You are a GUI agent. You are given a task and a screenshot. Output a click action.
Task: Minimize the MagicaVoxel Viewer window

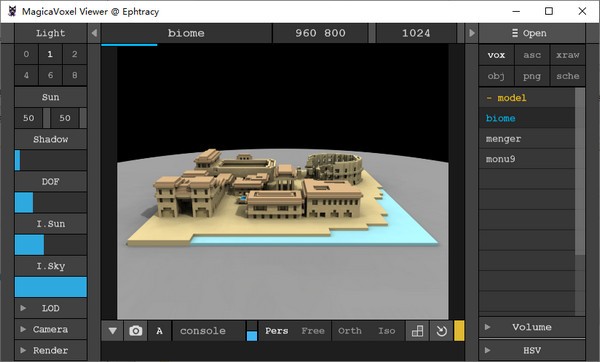click(x=516, y=11)
